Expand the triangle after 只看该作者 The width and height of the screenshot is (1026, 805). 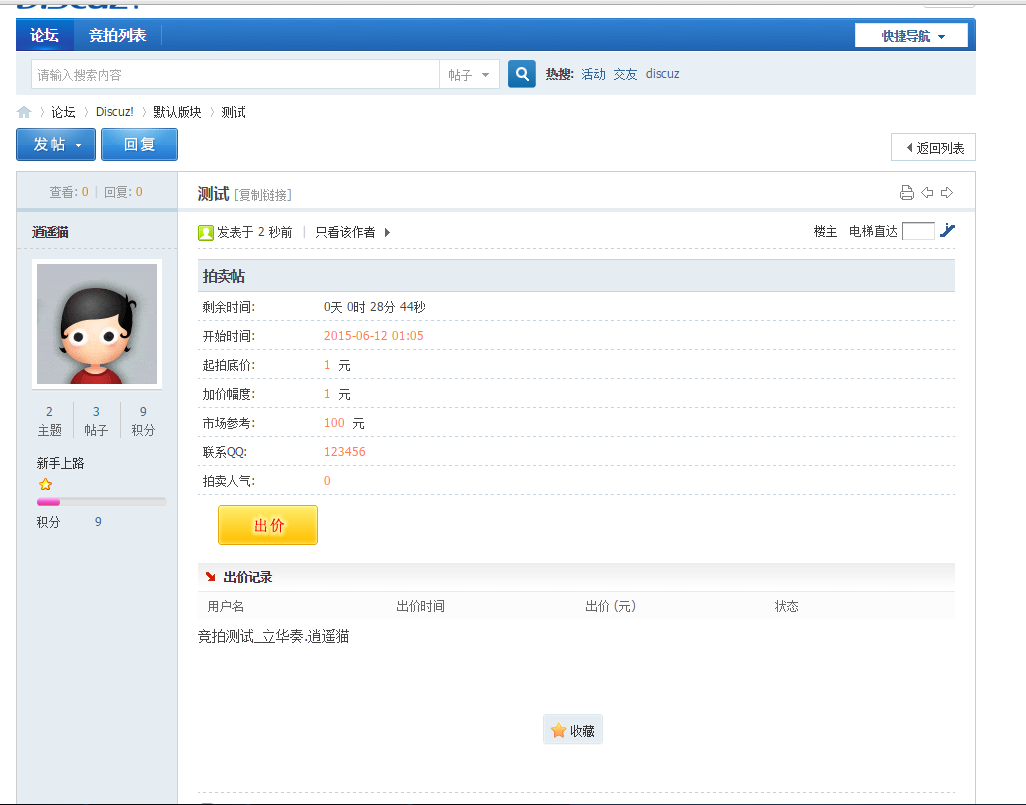(x=387, y=232)
